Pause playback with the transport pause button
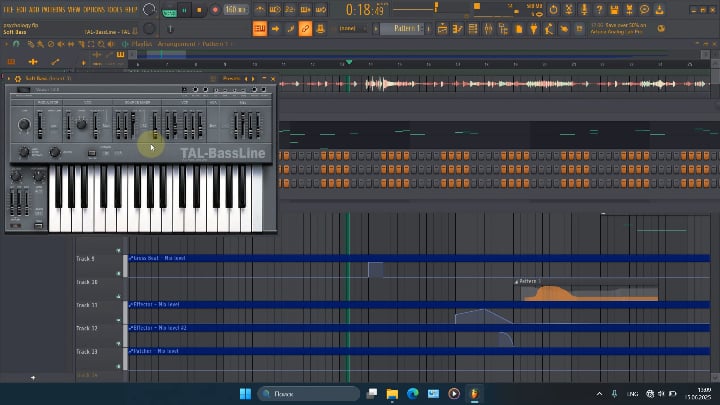 point(185,10)
